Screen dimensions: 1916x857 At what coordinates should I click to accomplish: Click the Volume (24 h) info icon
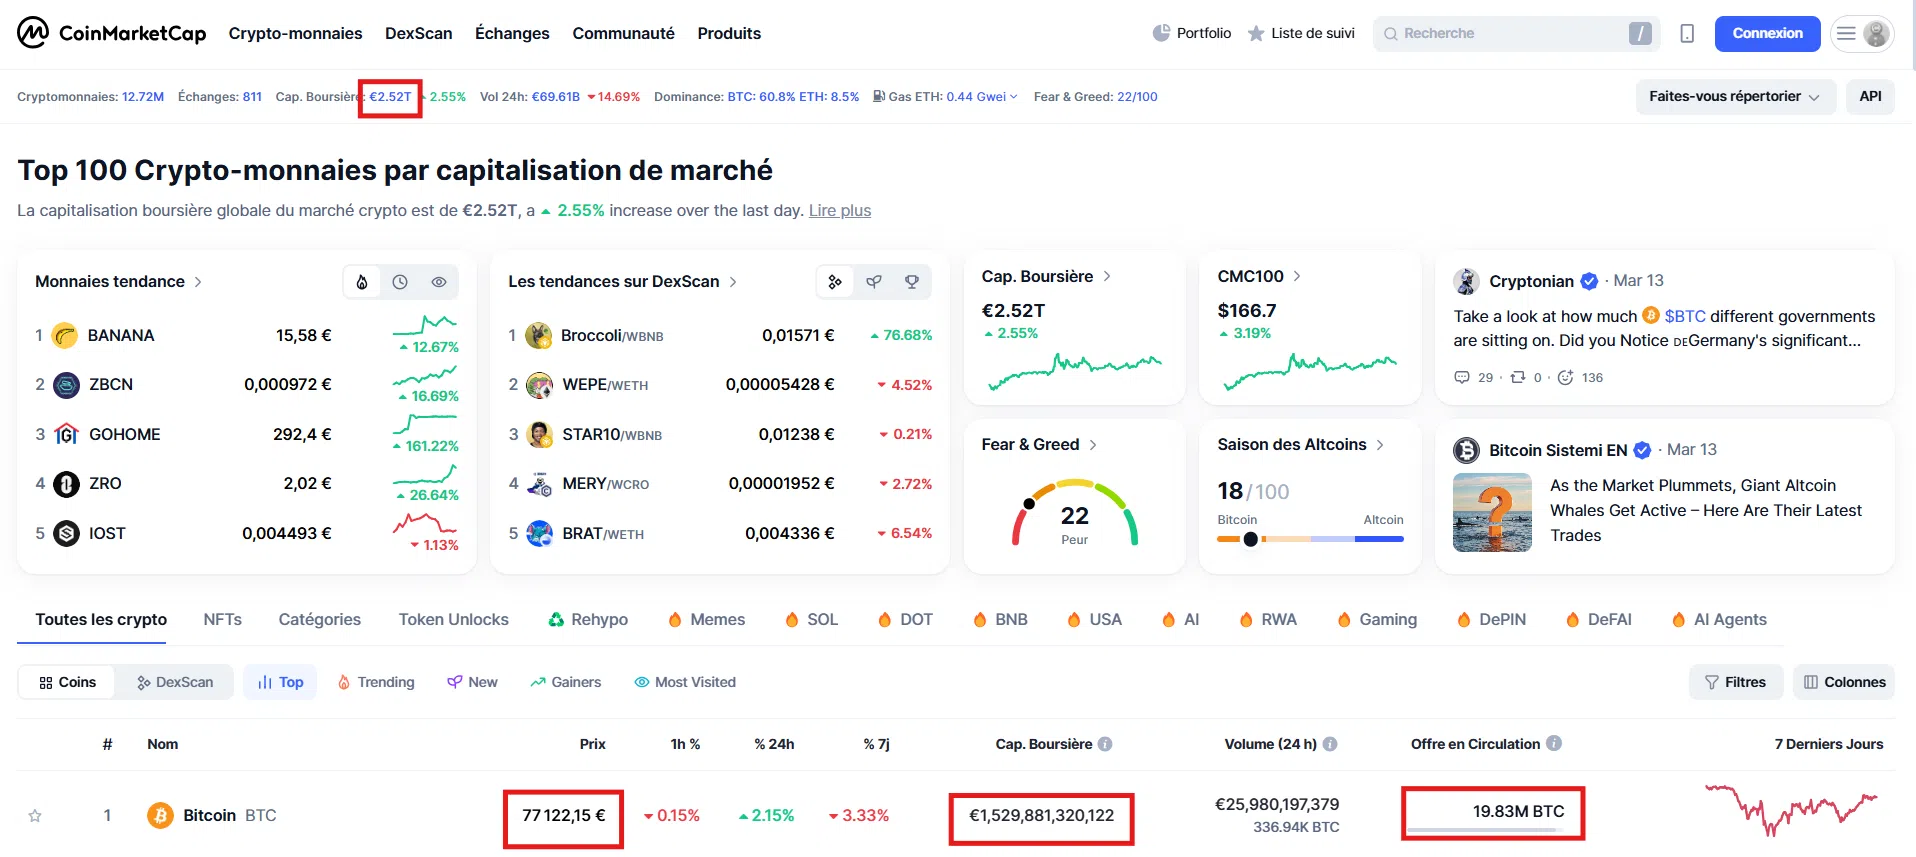coord(1330,744)
